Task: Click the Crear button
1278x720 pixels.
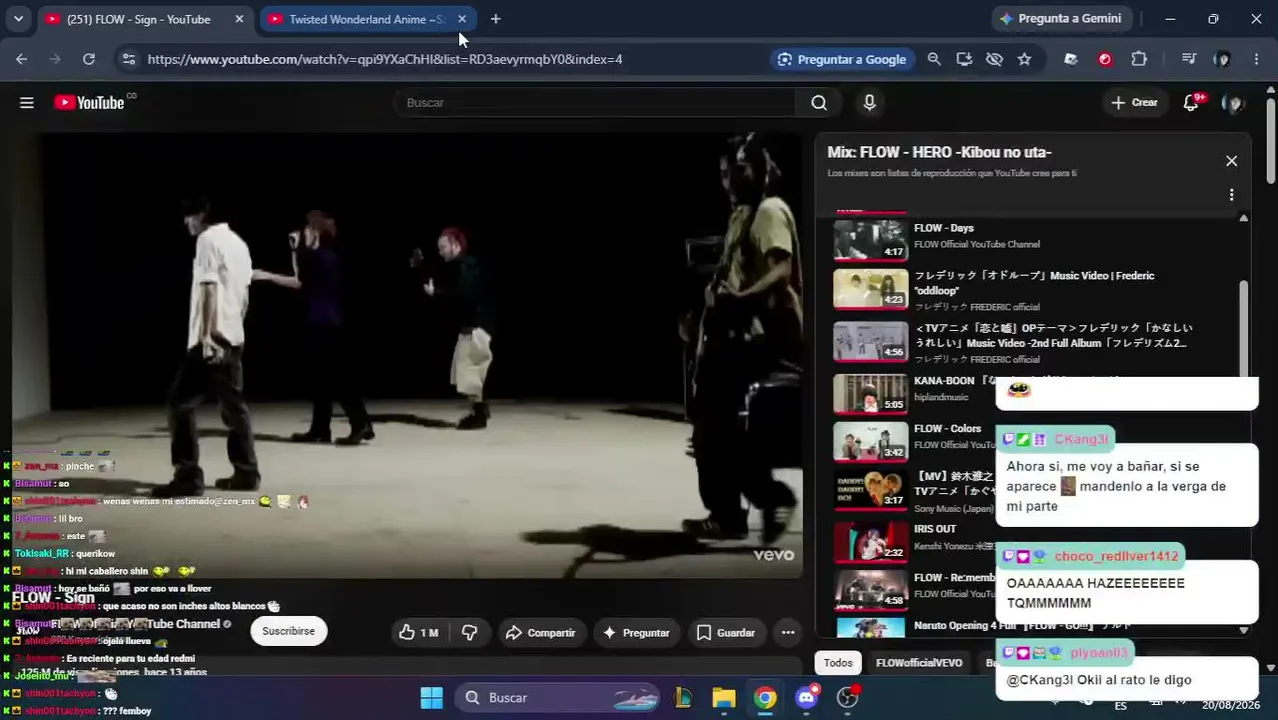Action: [x=1134, y=102]
